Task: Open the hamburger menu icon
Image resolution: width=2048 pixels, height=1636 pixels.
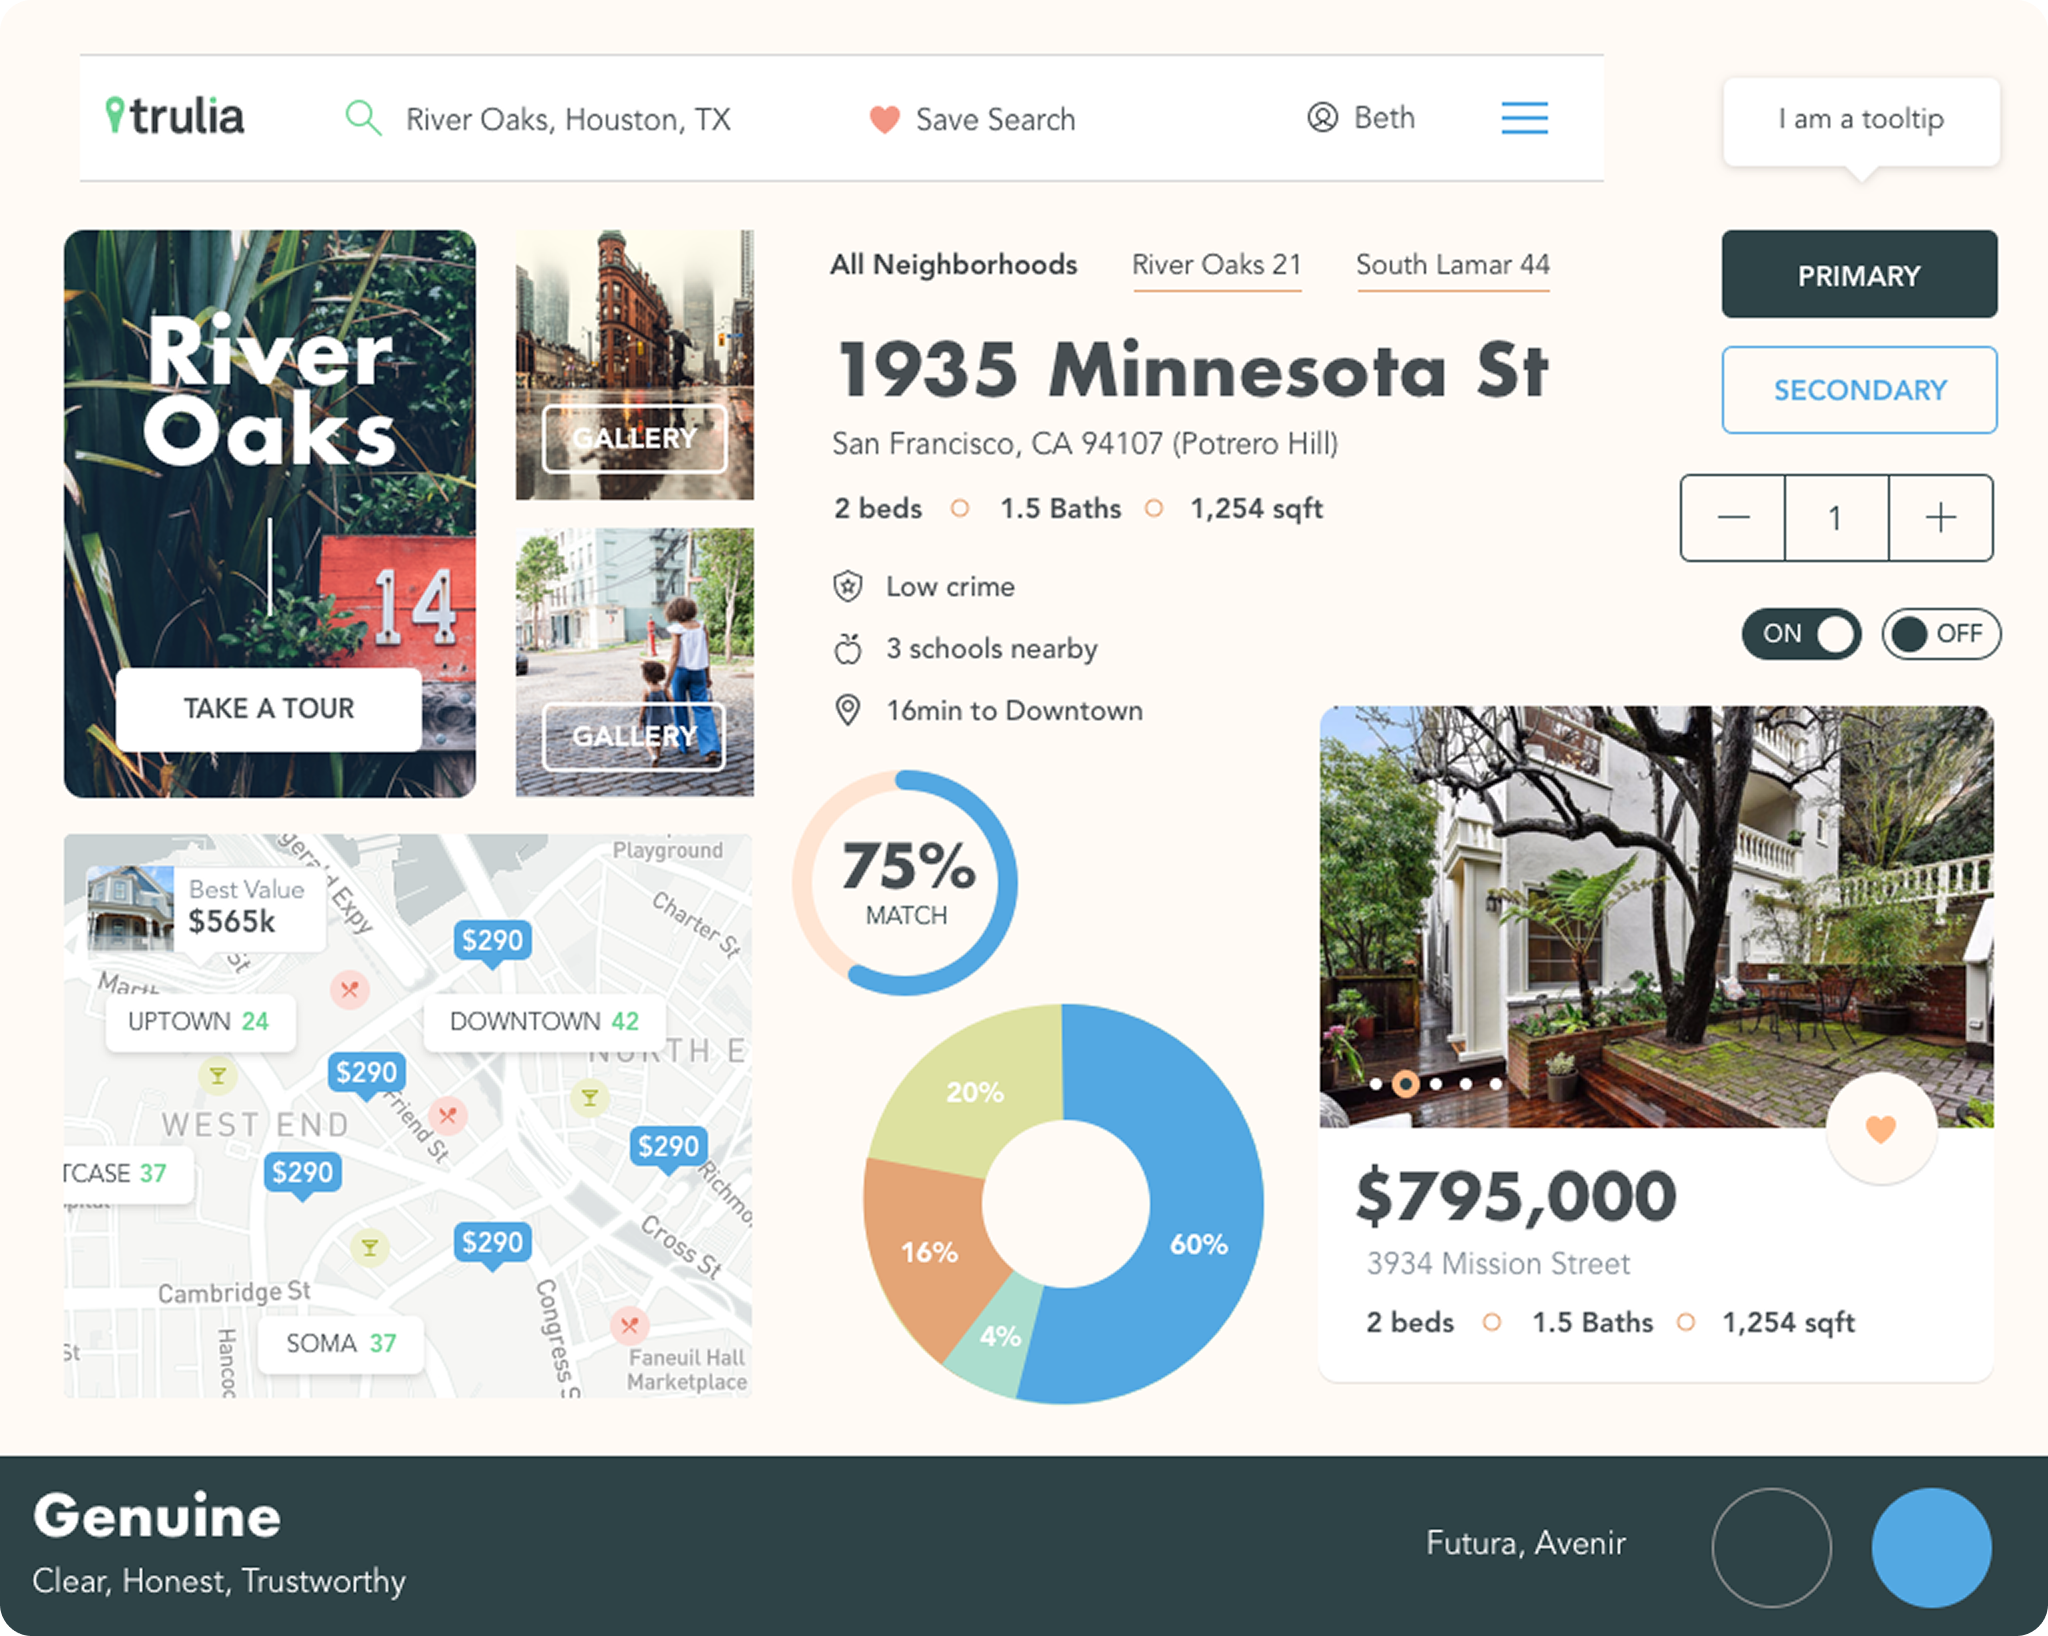Action: point(1524,118)
